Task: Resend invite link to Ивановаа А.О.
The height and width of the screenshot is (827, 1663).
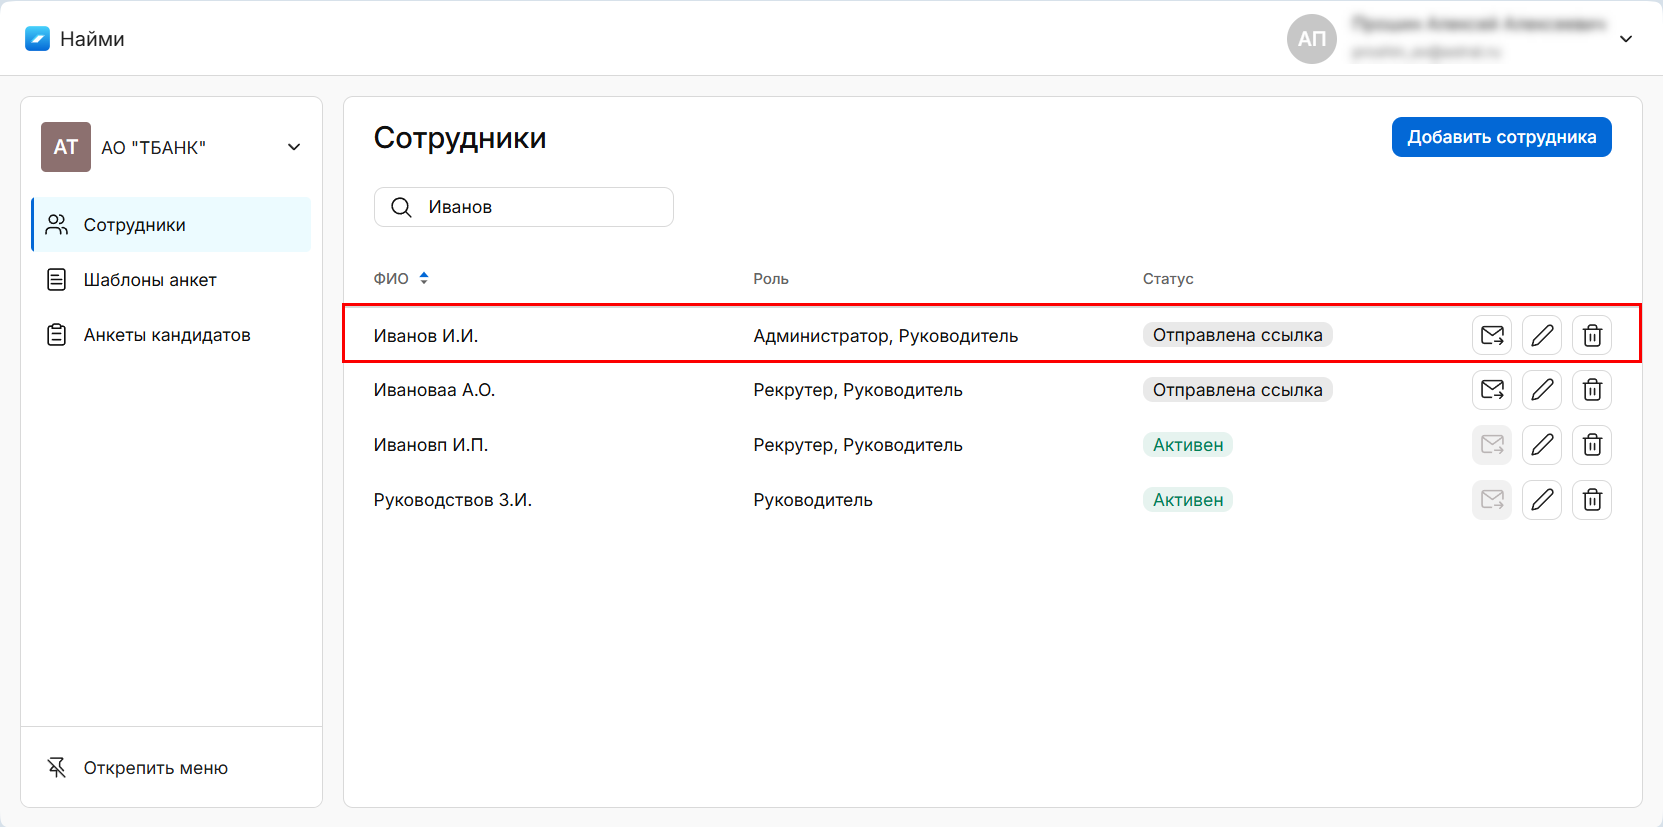Action: (x=1491, y=390)
